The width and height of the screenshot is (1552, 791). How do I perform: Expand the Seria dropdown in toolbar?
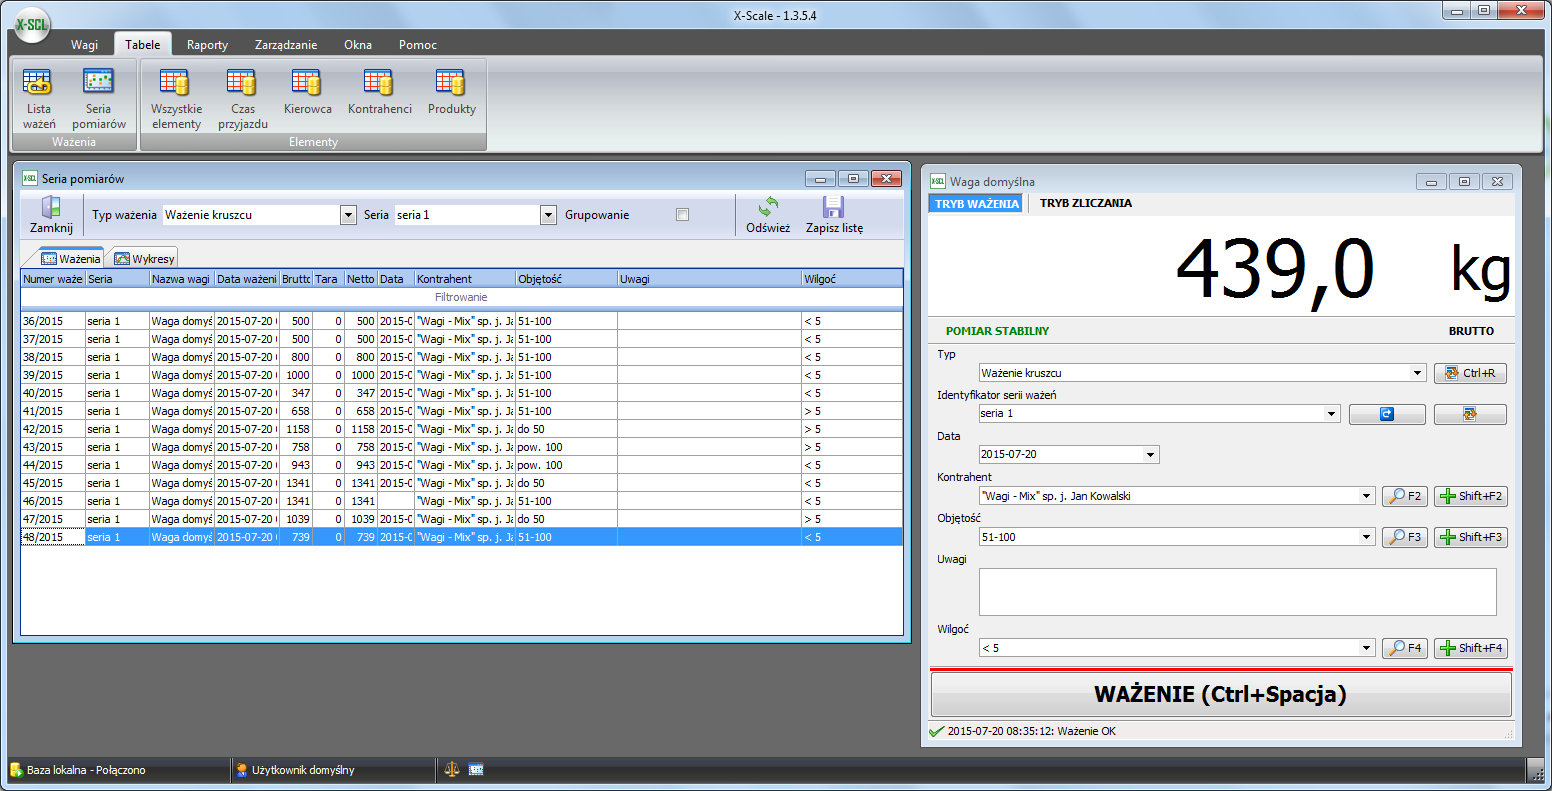[548, 215]
